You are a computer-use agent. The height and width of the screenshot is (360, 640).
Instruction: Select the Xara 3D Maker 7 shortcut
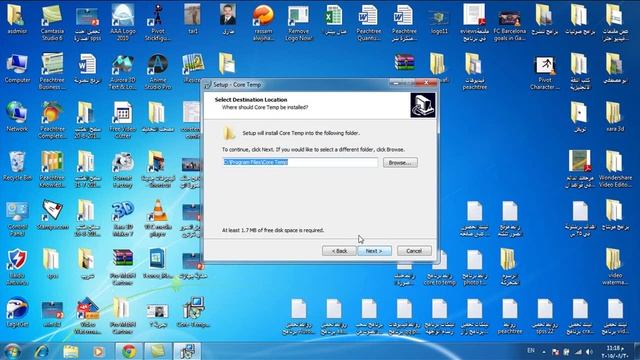tap(122, 218)
